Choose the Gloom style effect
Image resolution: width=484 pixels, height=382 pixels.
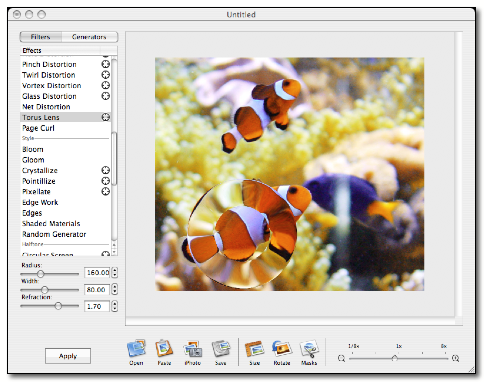click(x=33, y=160)
